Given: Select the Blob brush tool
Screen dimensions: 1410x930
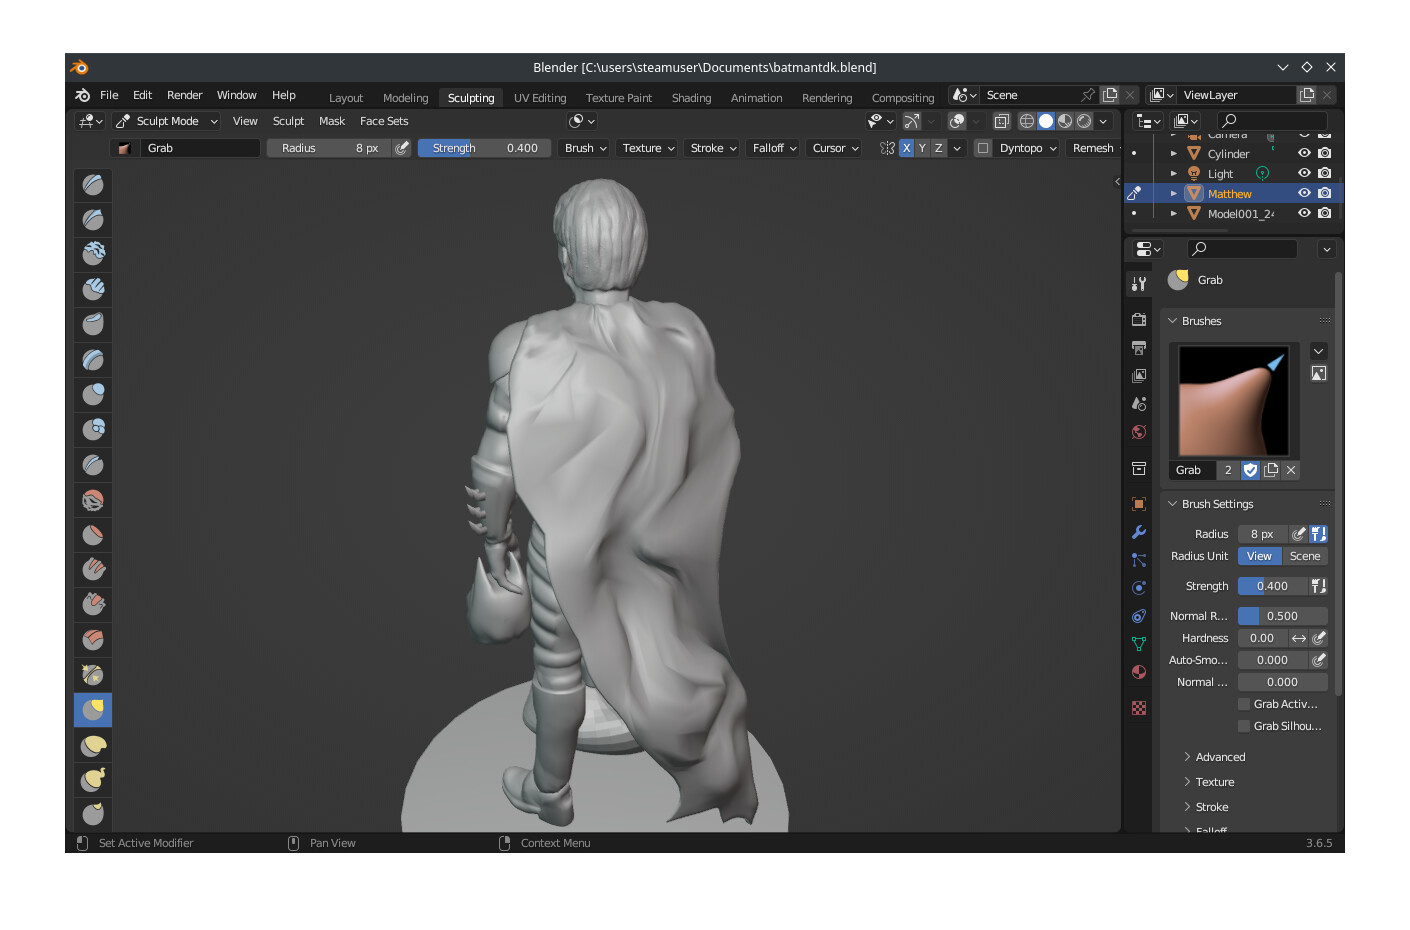Looking at the screenshot, I should click(x=93, y=429).
